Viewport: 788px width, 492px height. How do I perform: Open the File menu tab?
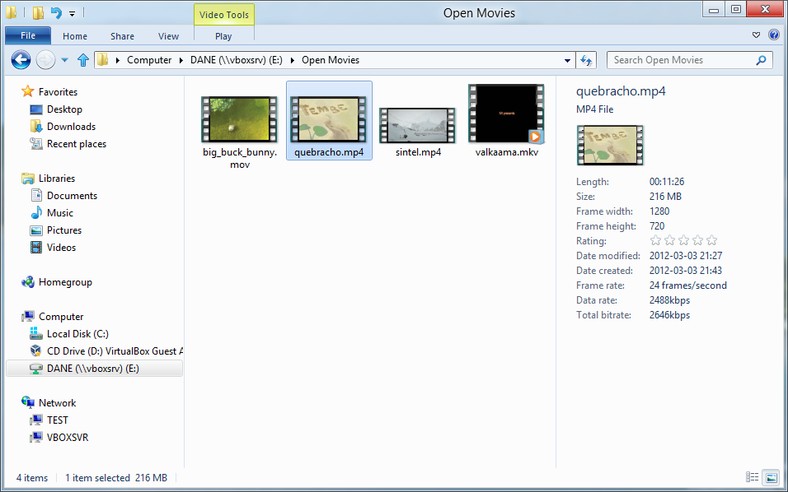pos(28,35)
